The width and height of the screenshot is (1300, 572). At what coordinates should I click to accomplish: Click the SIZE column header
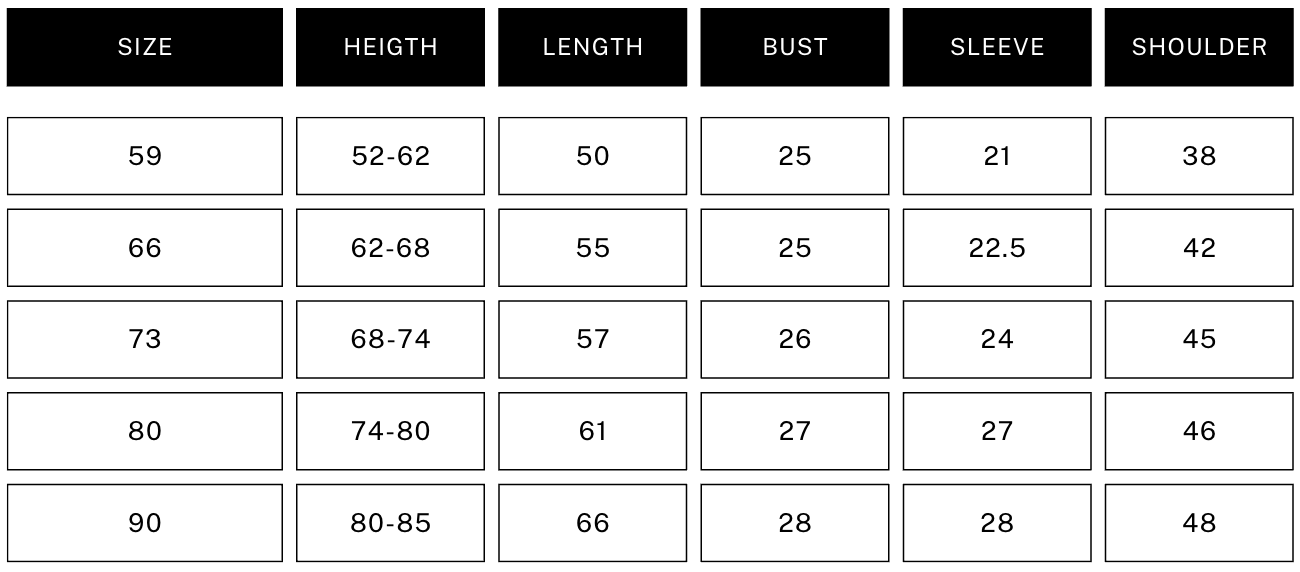pos(145,47)
